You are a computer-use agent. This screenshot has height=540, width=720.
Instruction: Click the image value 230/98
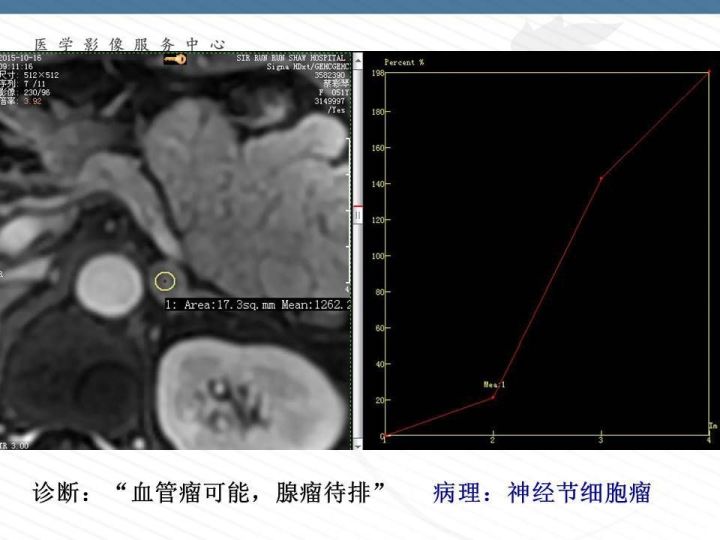point(37,92)
